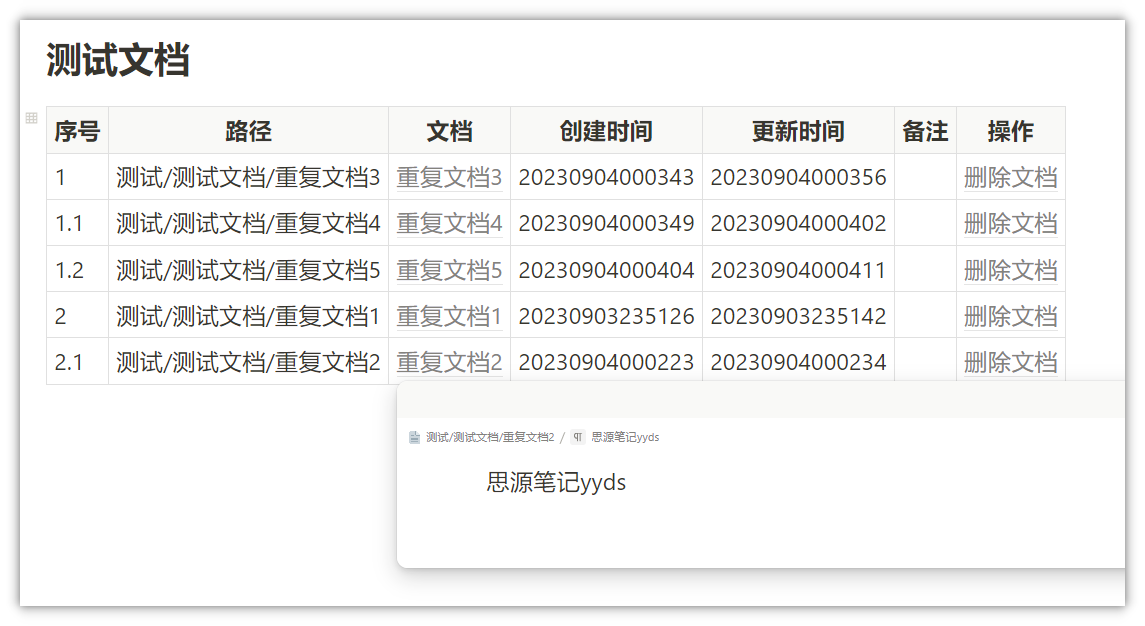The image size is (1145, 626).
Task: Click path cell 测试/测试文档/重复文档5
Action: pos(248,270)
